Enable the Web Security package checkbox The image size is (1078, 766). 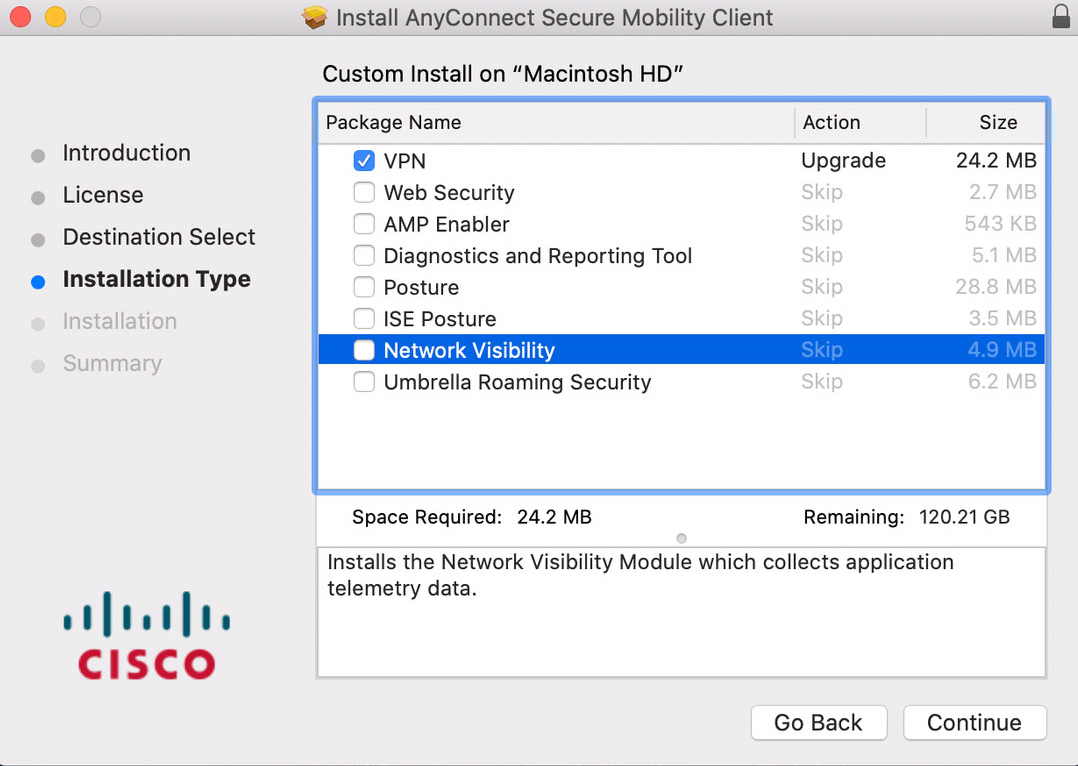364,192
